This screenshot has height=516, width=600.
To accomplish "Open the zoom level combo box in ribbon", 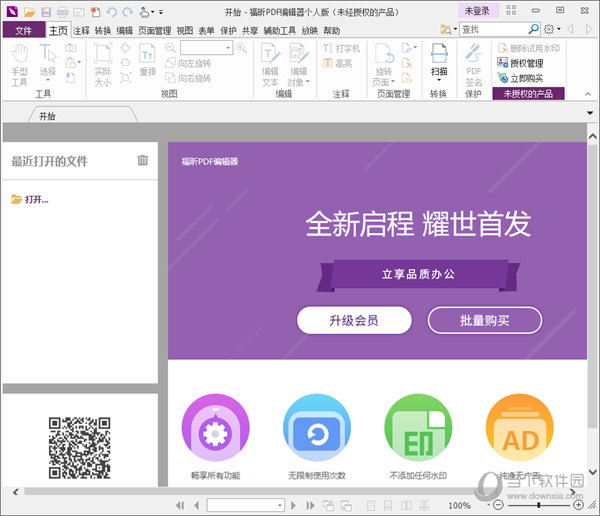I will point(207,48).
